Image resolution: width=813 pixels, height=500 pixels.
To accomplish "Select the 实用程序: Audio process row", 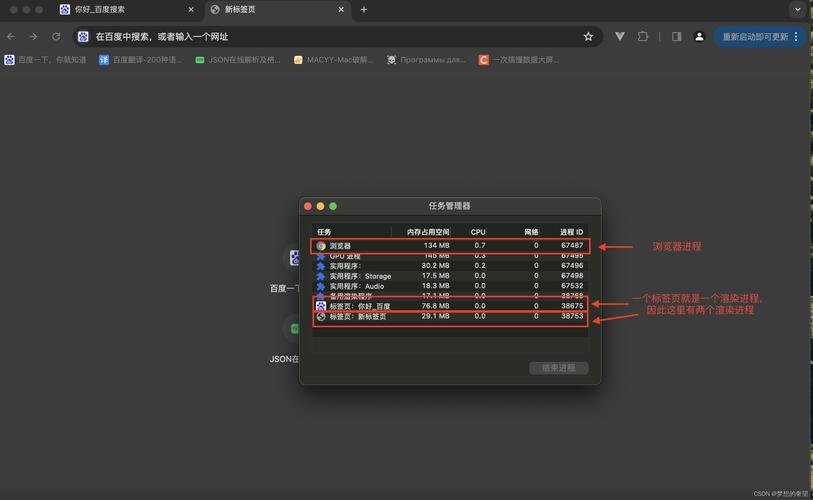I will tap(450, 286).
